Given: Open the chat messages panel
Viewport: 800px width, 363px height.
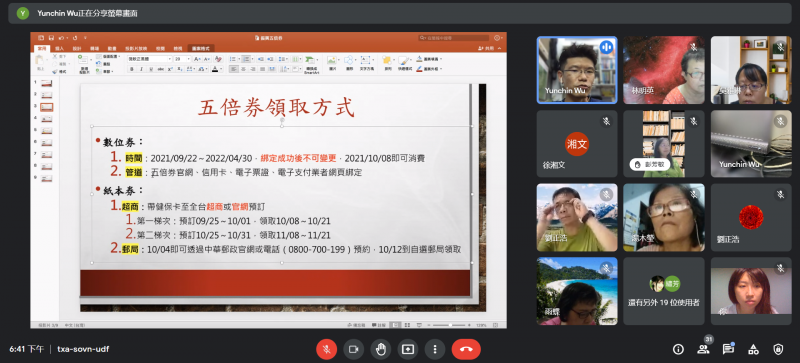Looking at the screenshot, I should click(728, 349).
